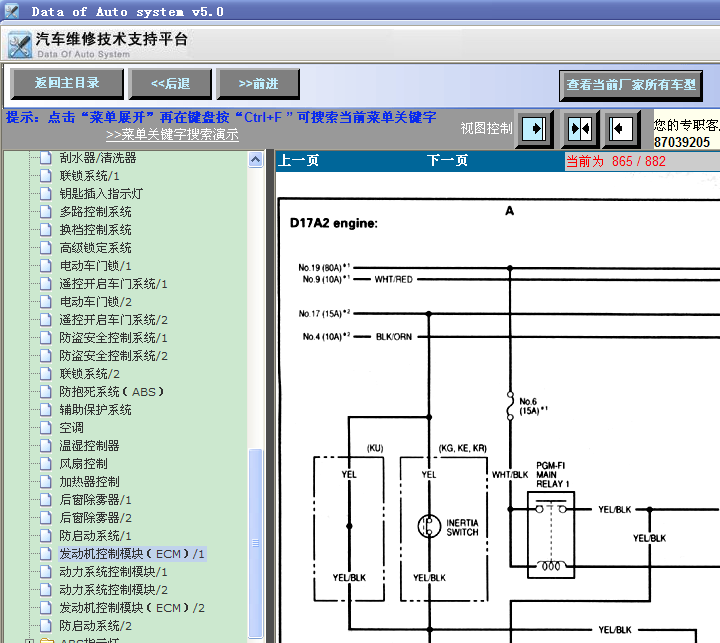Image resolution: width=720 pixels, height=643 pixels.
Task: Select 发动机控制模块(ECM)/1 tree item
Action: point(132,554)
